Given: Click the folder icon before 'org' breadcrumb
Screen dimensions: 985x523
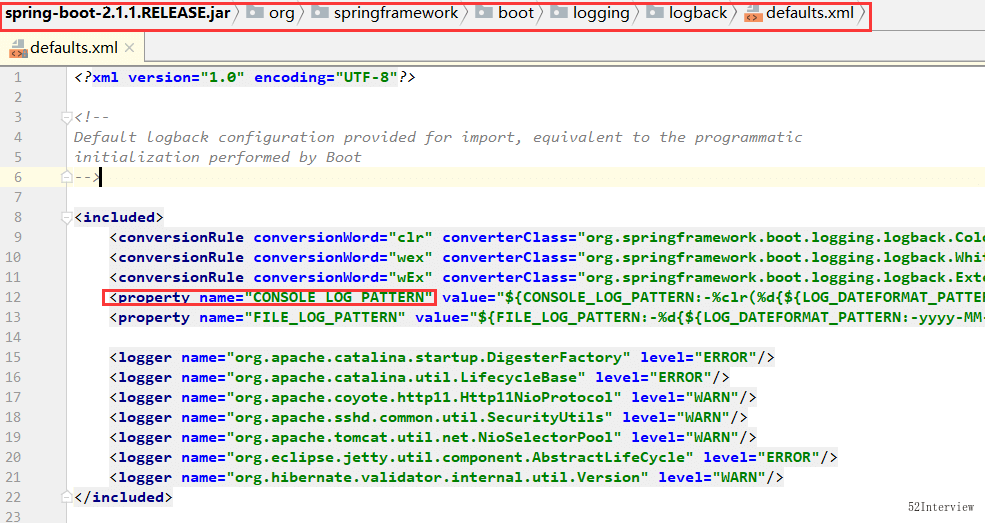Looking at the screenshot, I should [255, 14].
